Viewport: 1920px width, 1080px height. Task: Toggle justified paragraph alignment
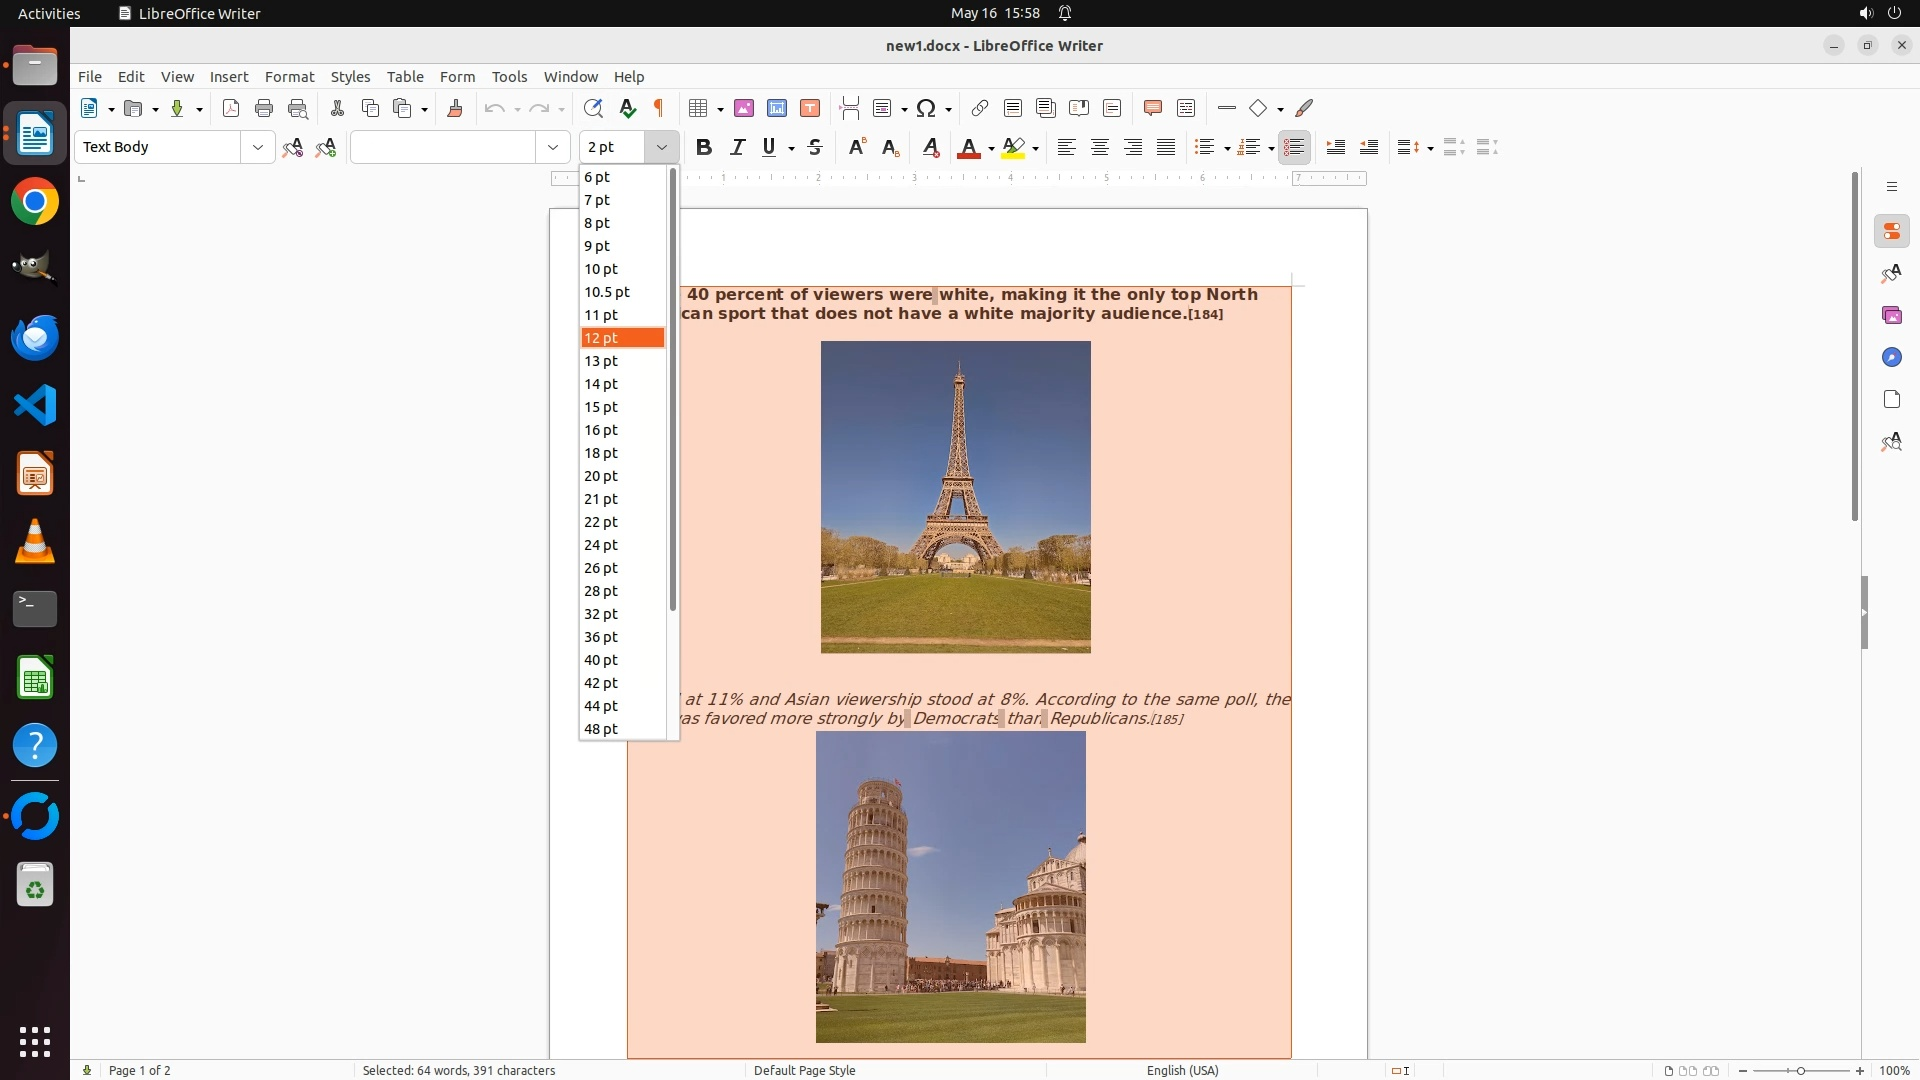[1166, 148]
